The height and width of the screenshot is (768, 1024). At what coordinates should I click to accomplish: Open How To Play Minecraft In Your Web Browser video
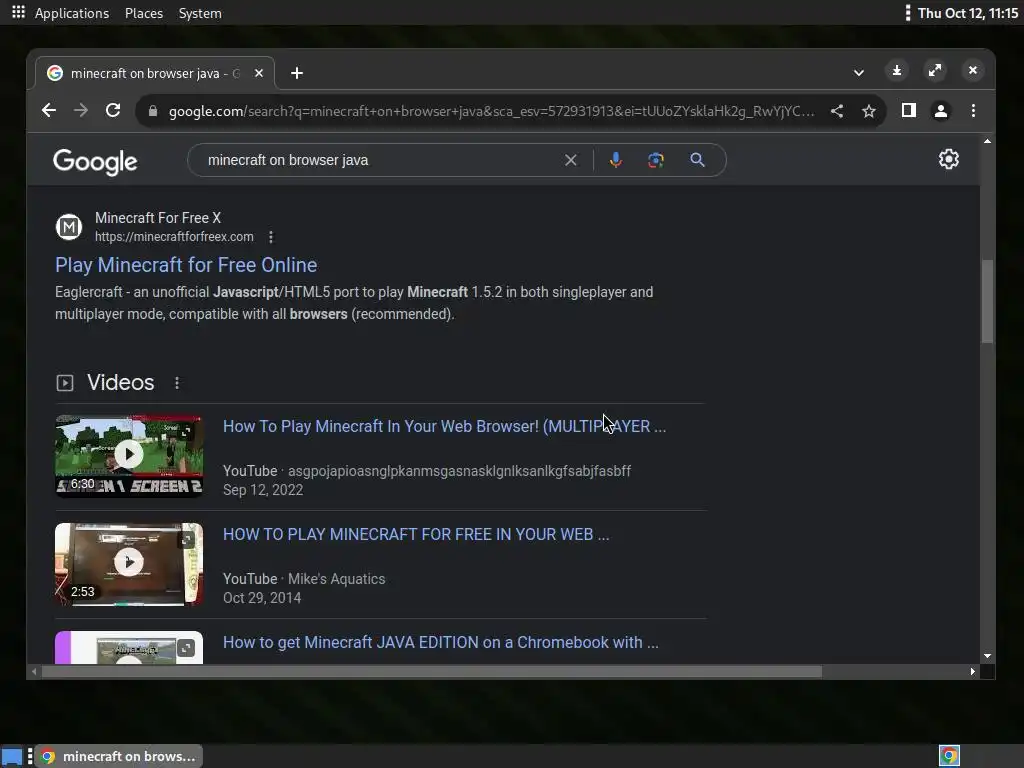[445, 426]
